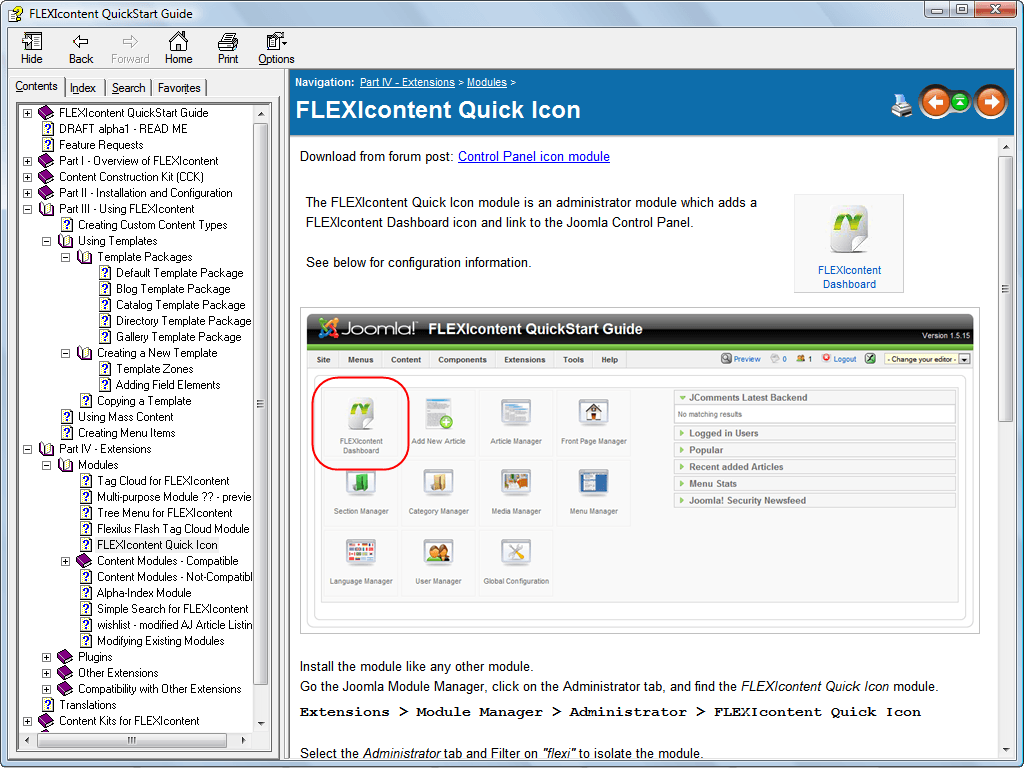This screenshot has height=768, width=1024.
Task: Click the page icon beside Template Zones
Action: [x=104, y=369]
